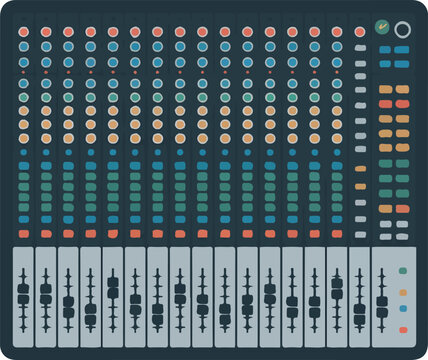Click the fader handle on the fifteenth channel strip
Viewport: 428px width, 360px height.
click(x=337, y=289)
